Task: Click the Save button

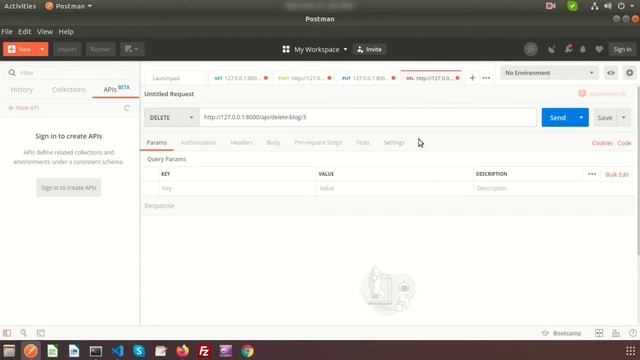Action: coord(605,118)
